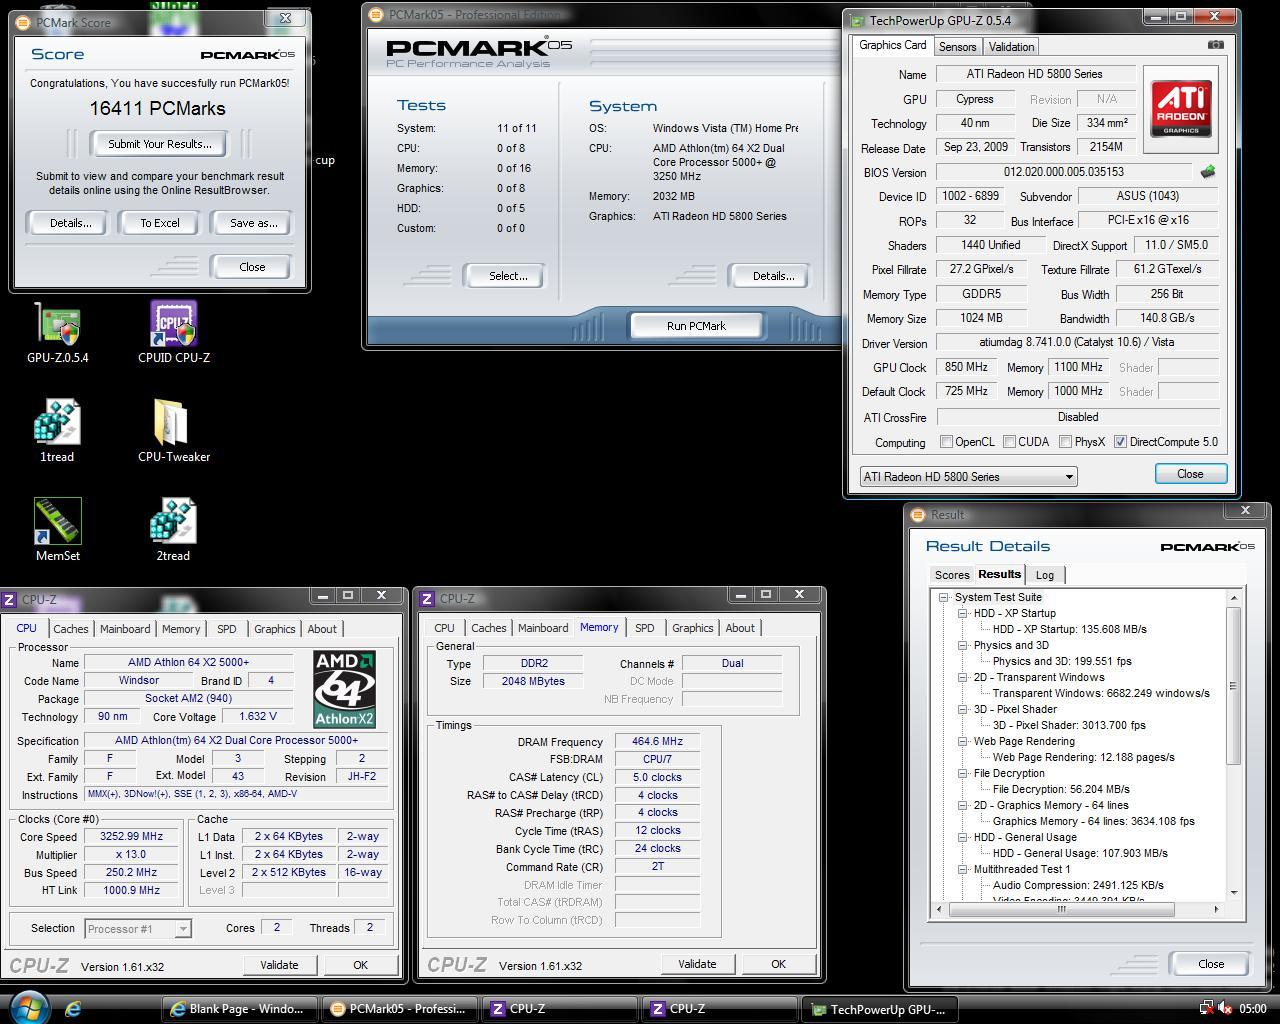Switch to the Scores tab in Result window

coord(951,575)
